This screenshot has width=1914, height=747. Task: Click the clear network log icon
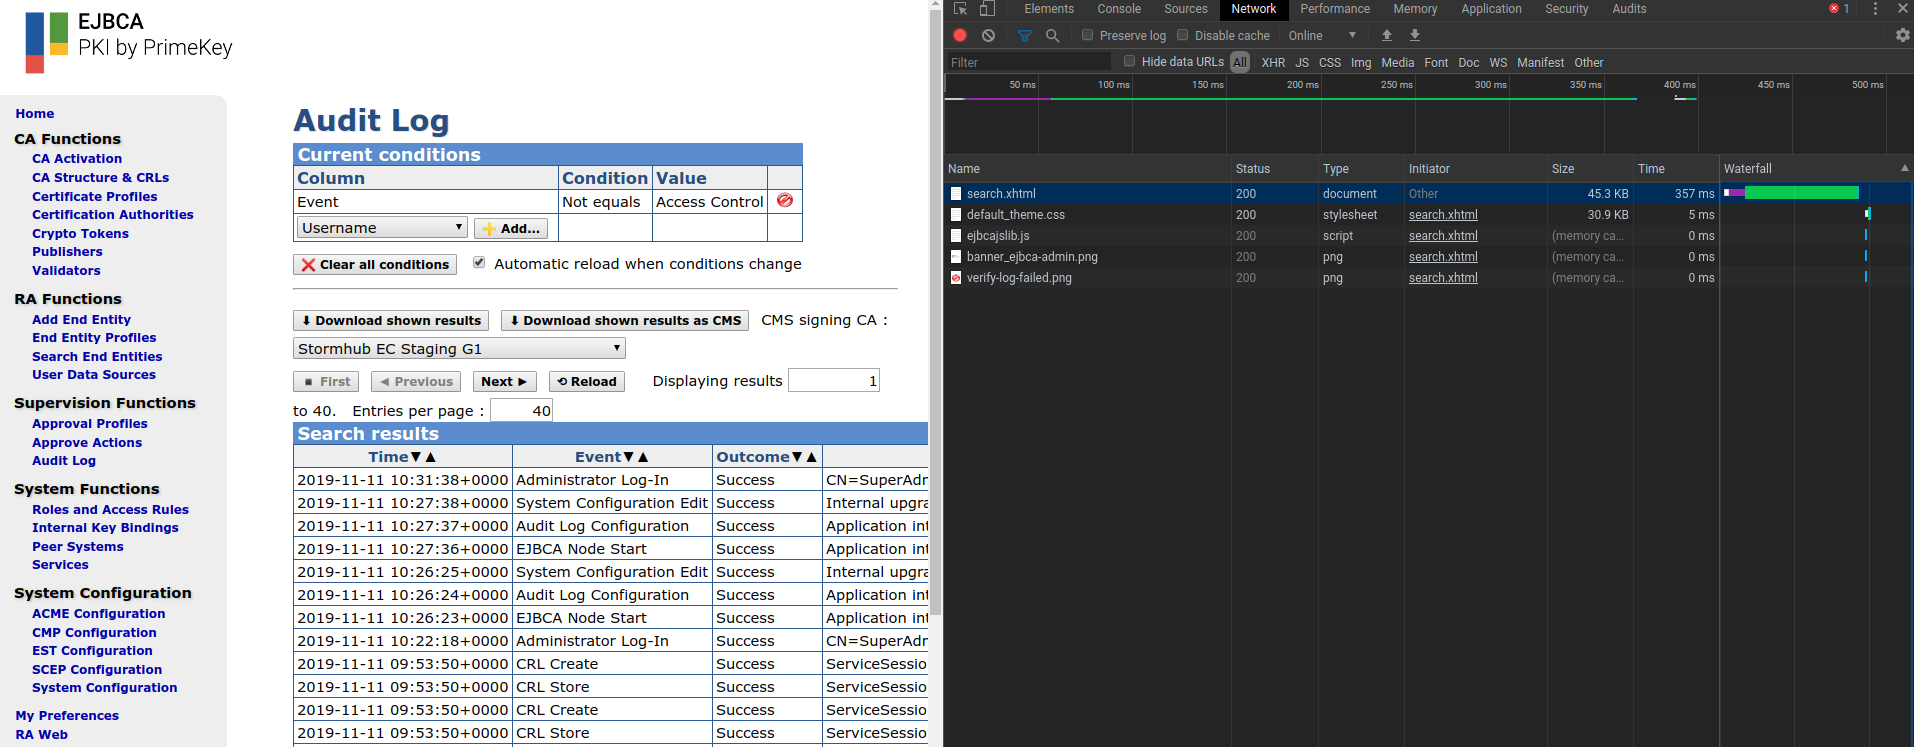[988, 35]
